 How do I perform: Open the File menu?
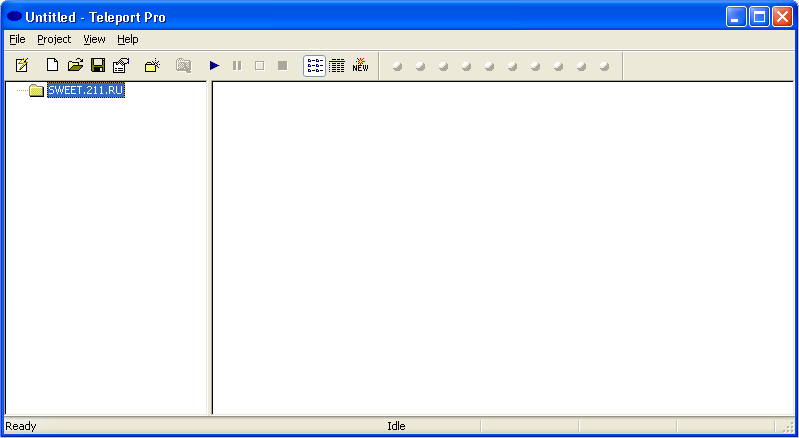click(x=17, y=39)
